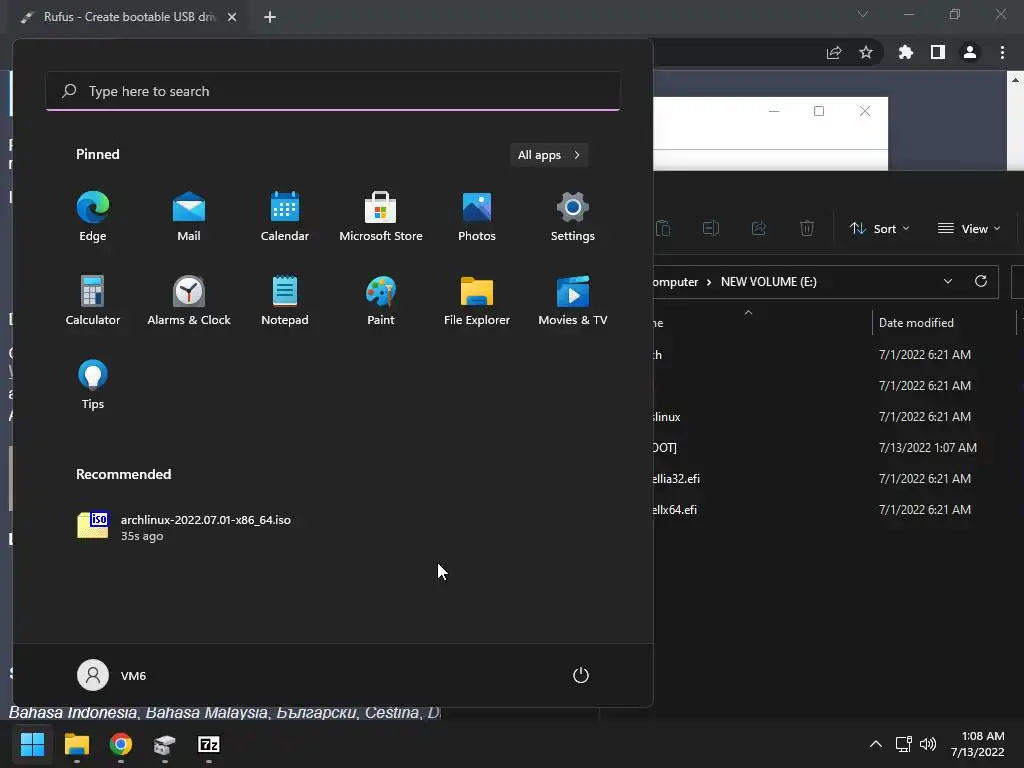Launch the Photos app

[477, 216]
